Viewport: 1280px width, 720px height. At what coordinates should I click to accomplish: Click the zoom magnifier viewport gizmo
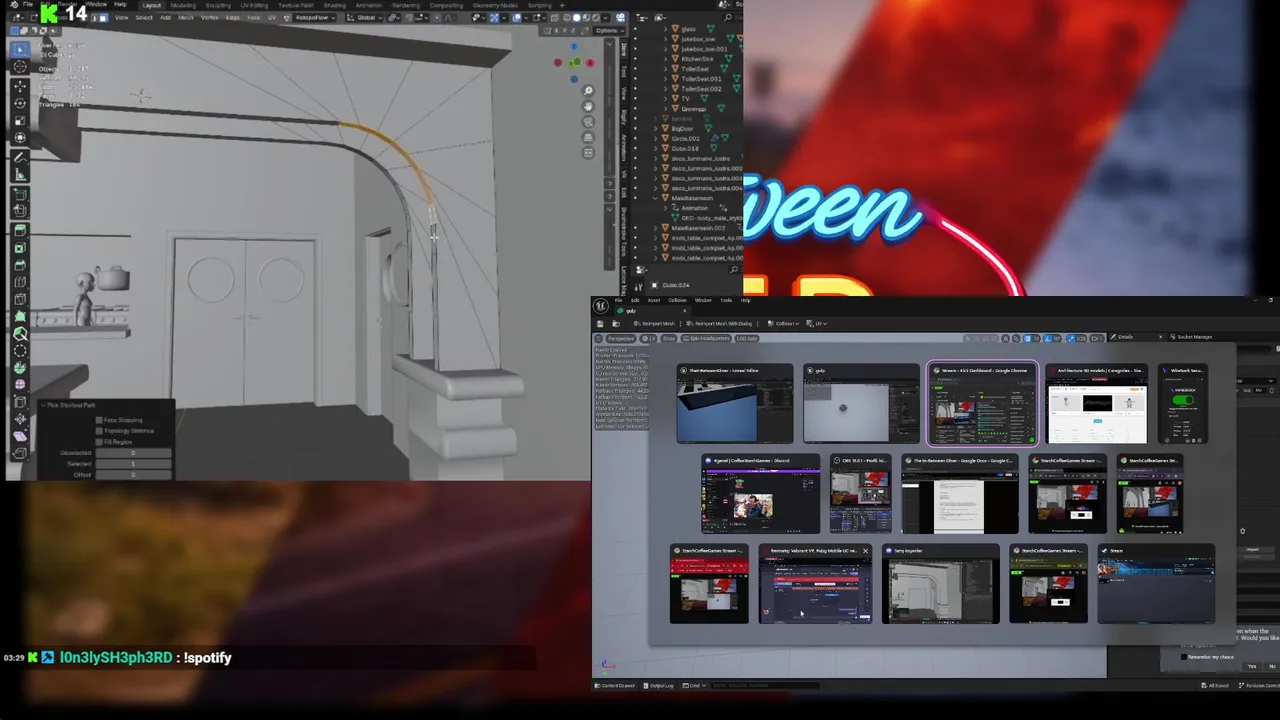click(x=589, y=91)
